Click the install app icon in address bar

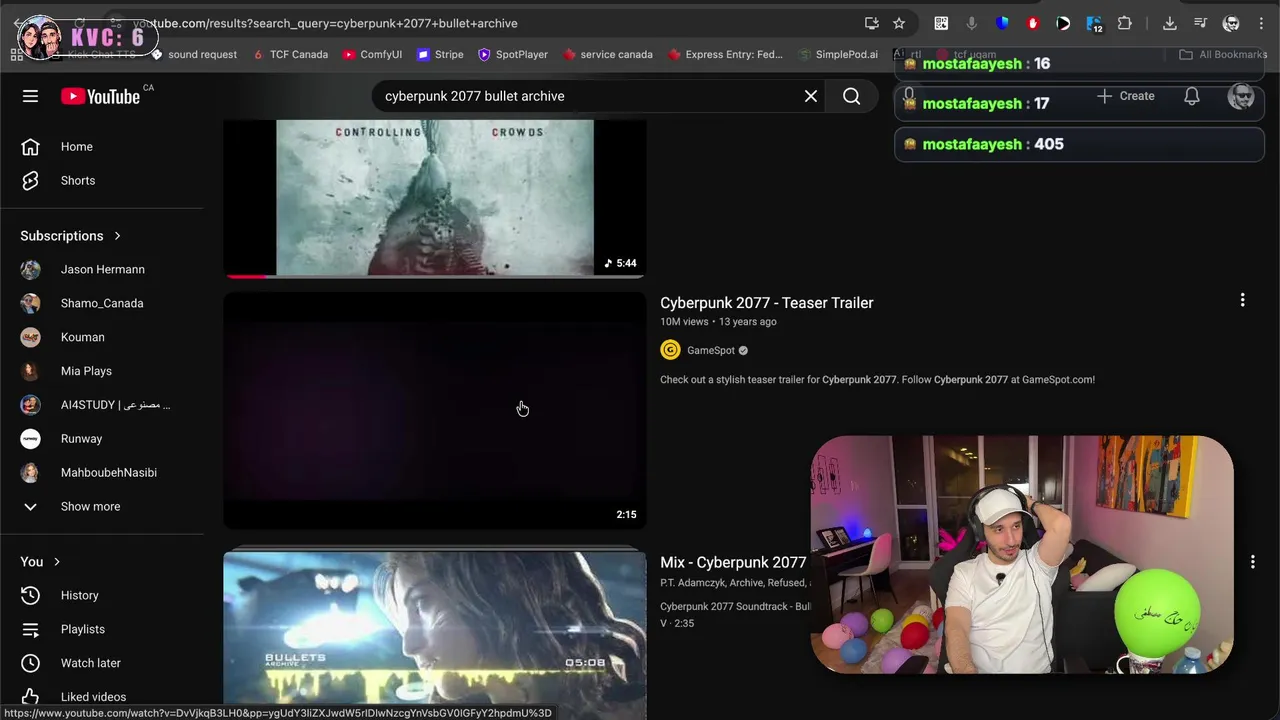872,23
